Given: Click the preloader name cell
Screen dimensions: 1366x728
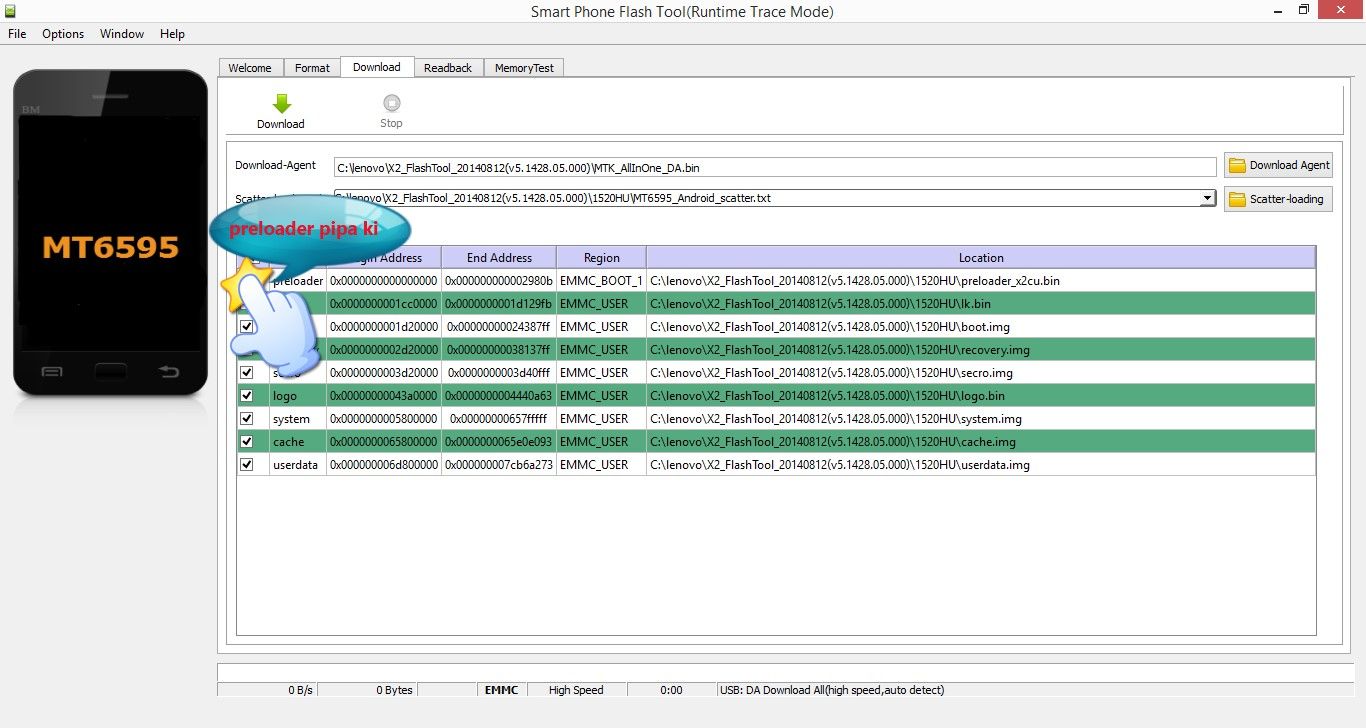Looking at the screenshot, I should 298,280.
